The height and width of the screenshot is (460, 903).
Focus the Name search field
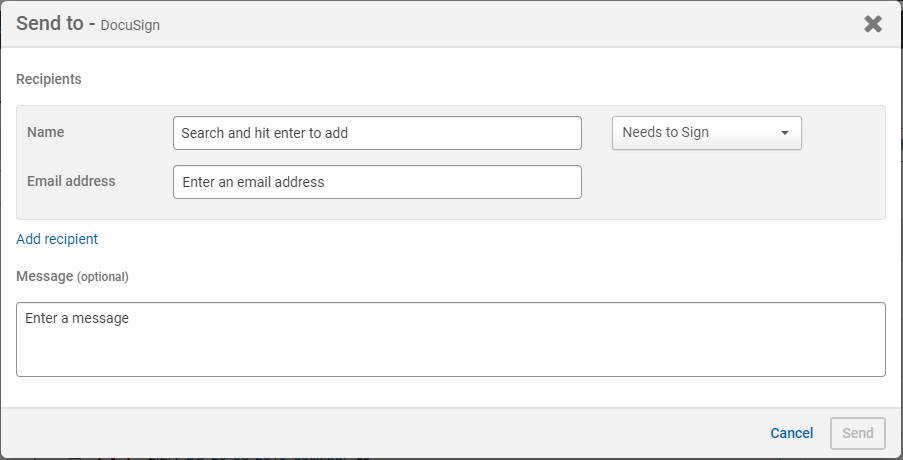point(377,133)
